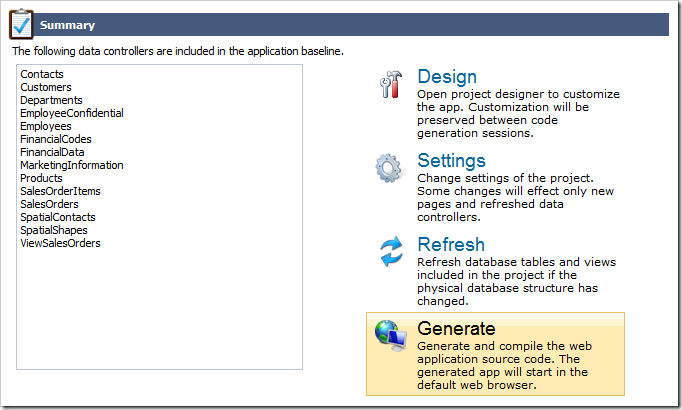Click the Summary clipboard checkmark icon
682x410 pixels.
coord(21,24)
